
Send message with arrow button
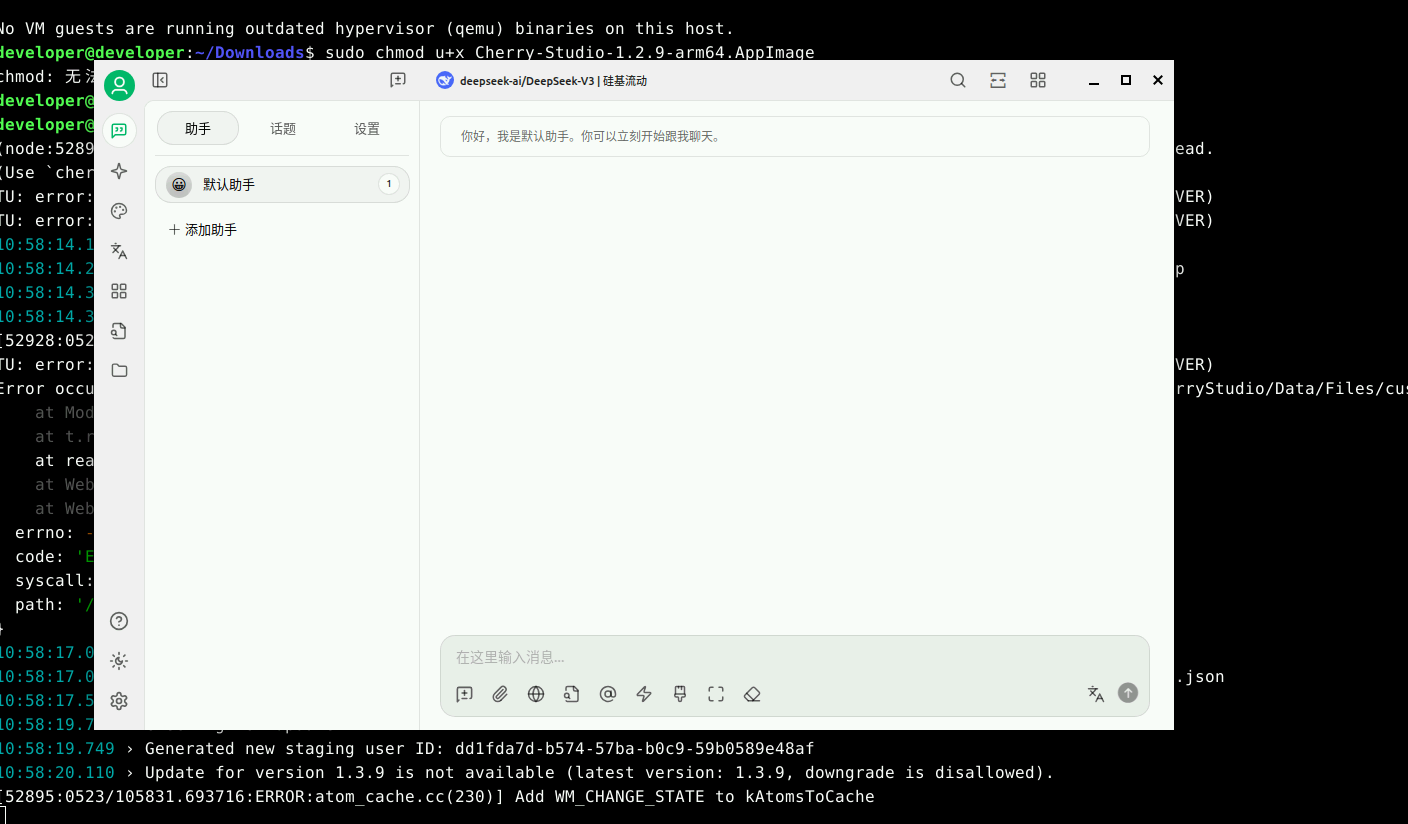click(x=1128, y=693)
